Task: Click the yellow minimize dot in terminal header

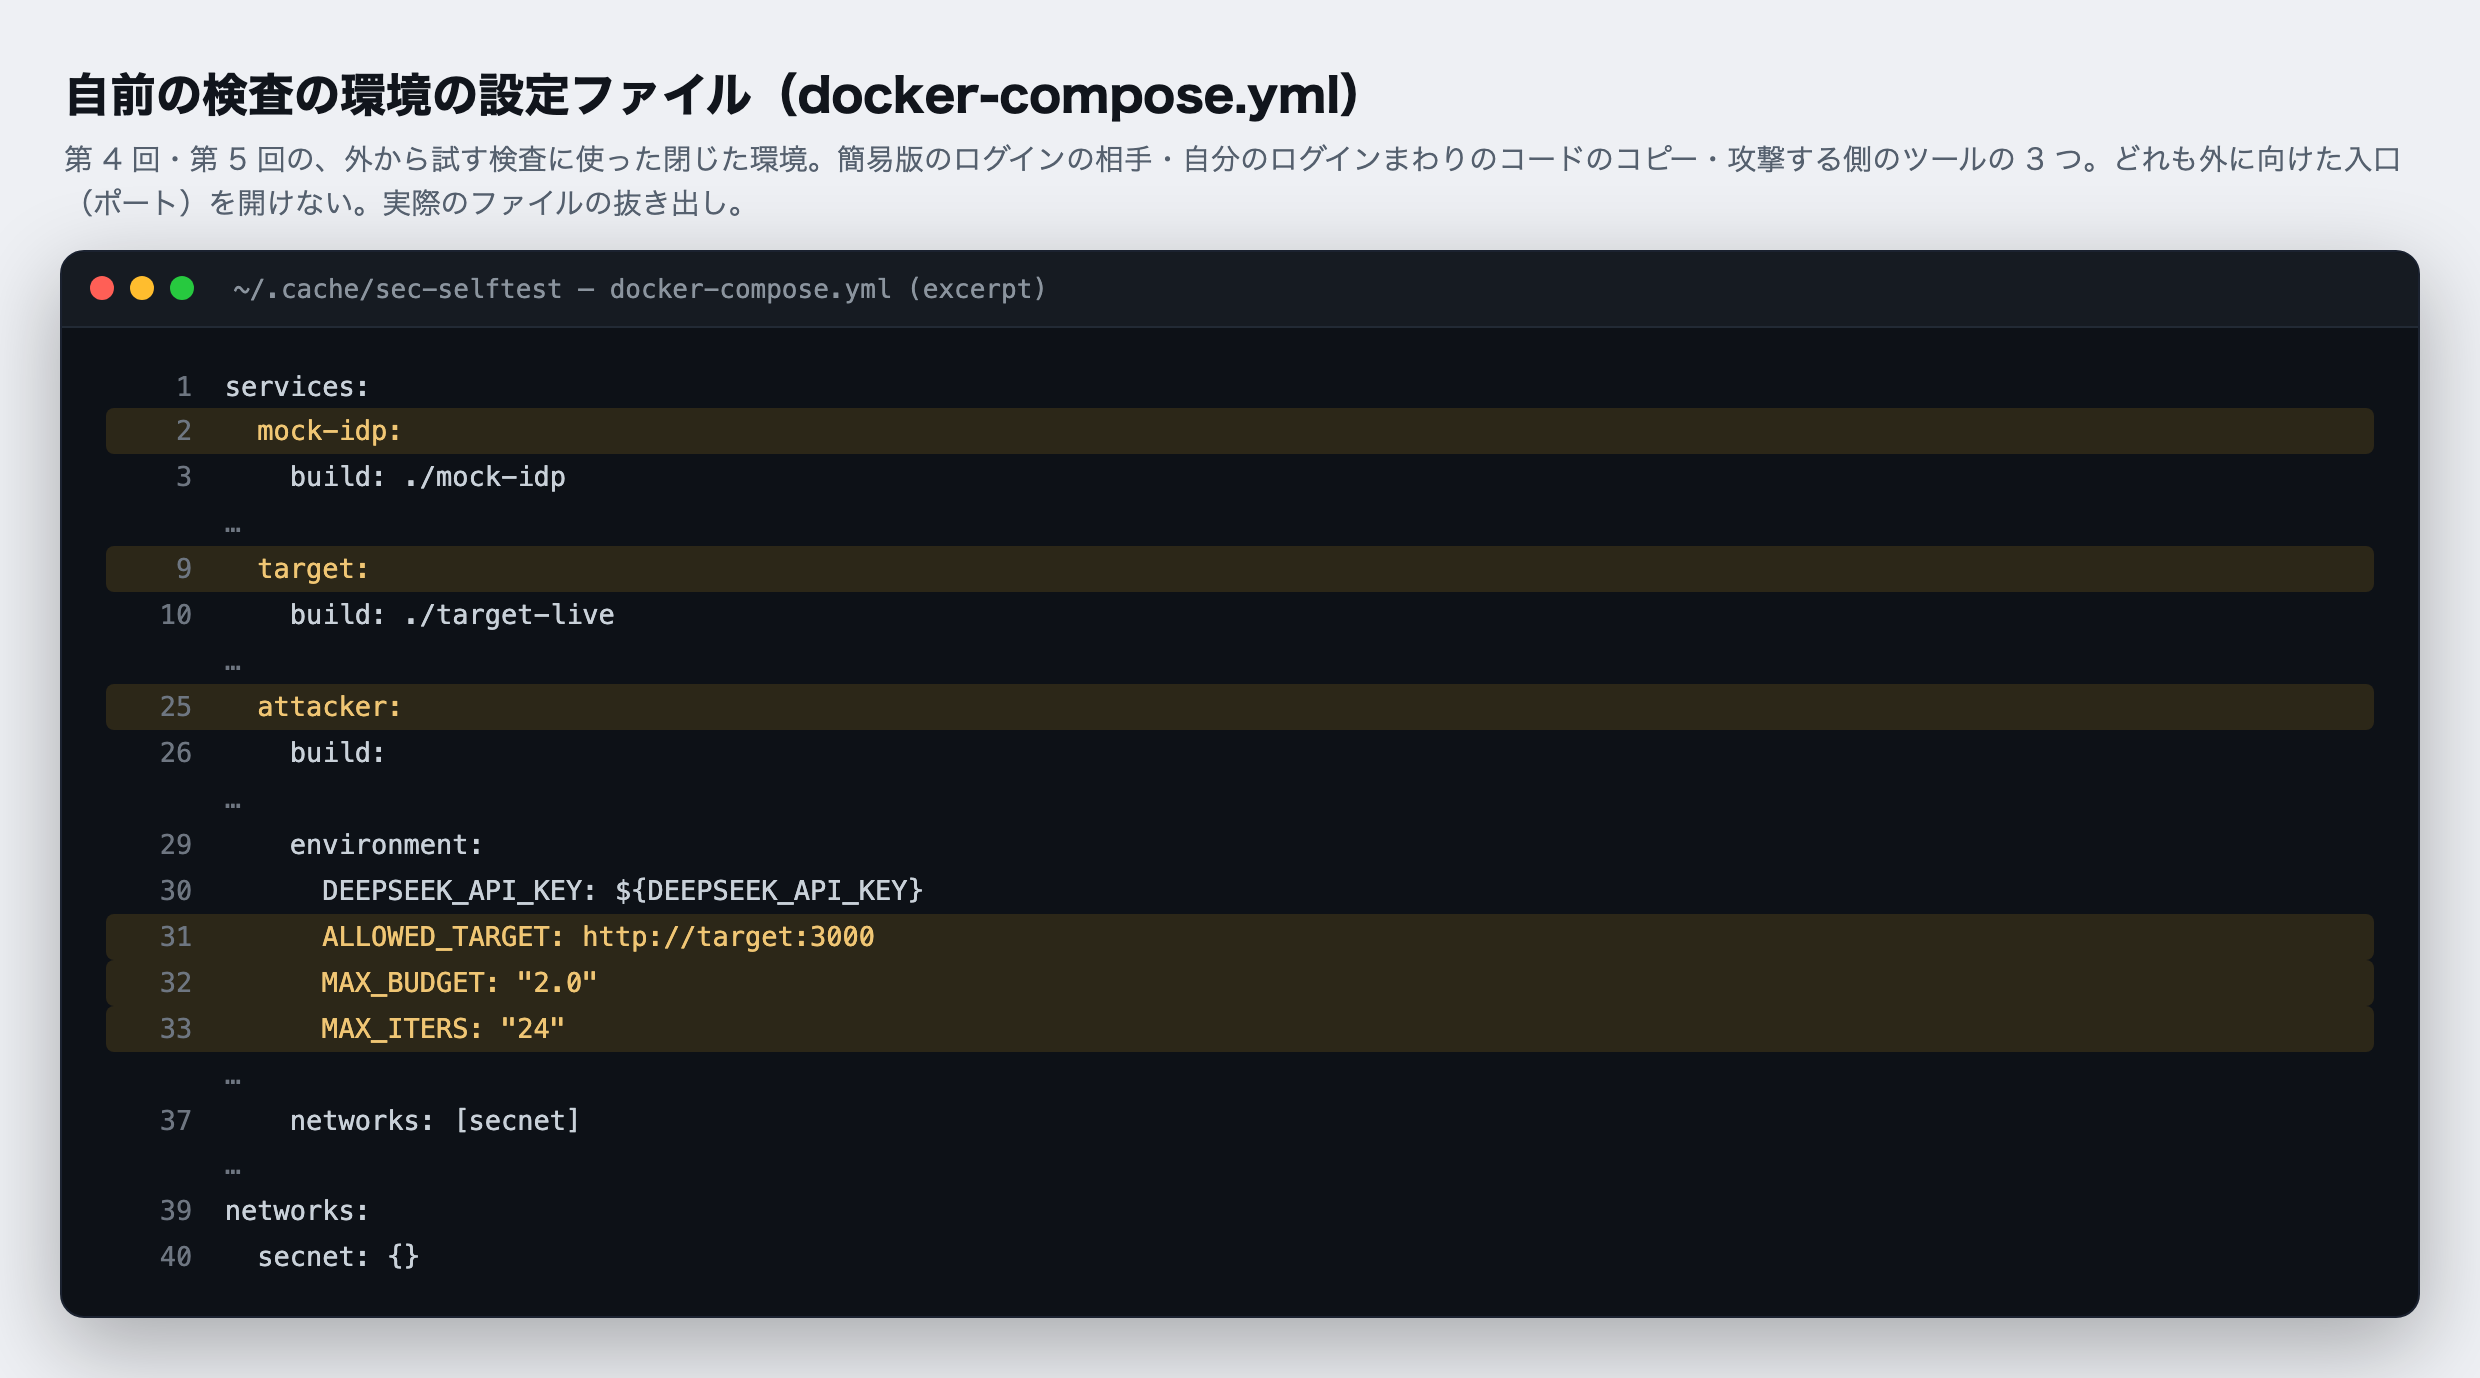Action: pyautogui.click(x=142, y=289)
